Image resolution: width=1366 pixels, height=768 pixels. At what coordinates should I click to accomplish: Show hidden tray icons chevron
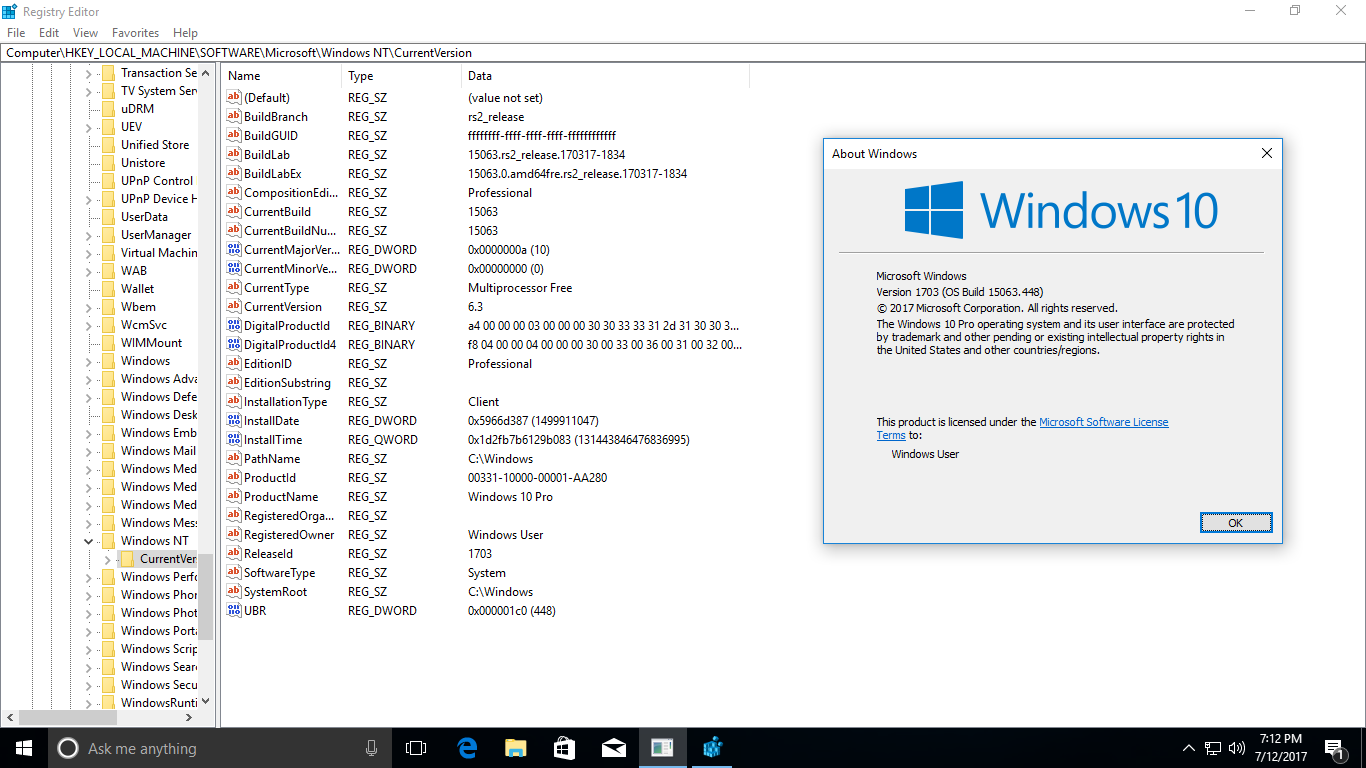(1188, 748)
